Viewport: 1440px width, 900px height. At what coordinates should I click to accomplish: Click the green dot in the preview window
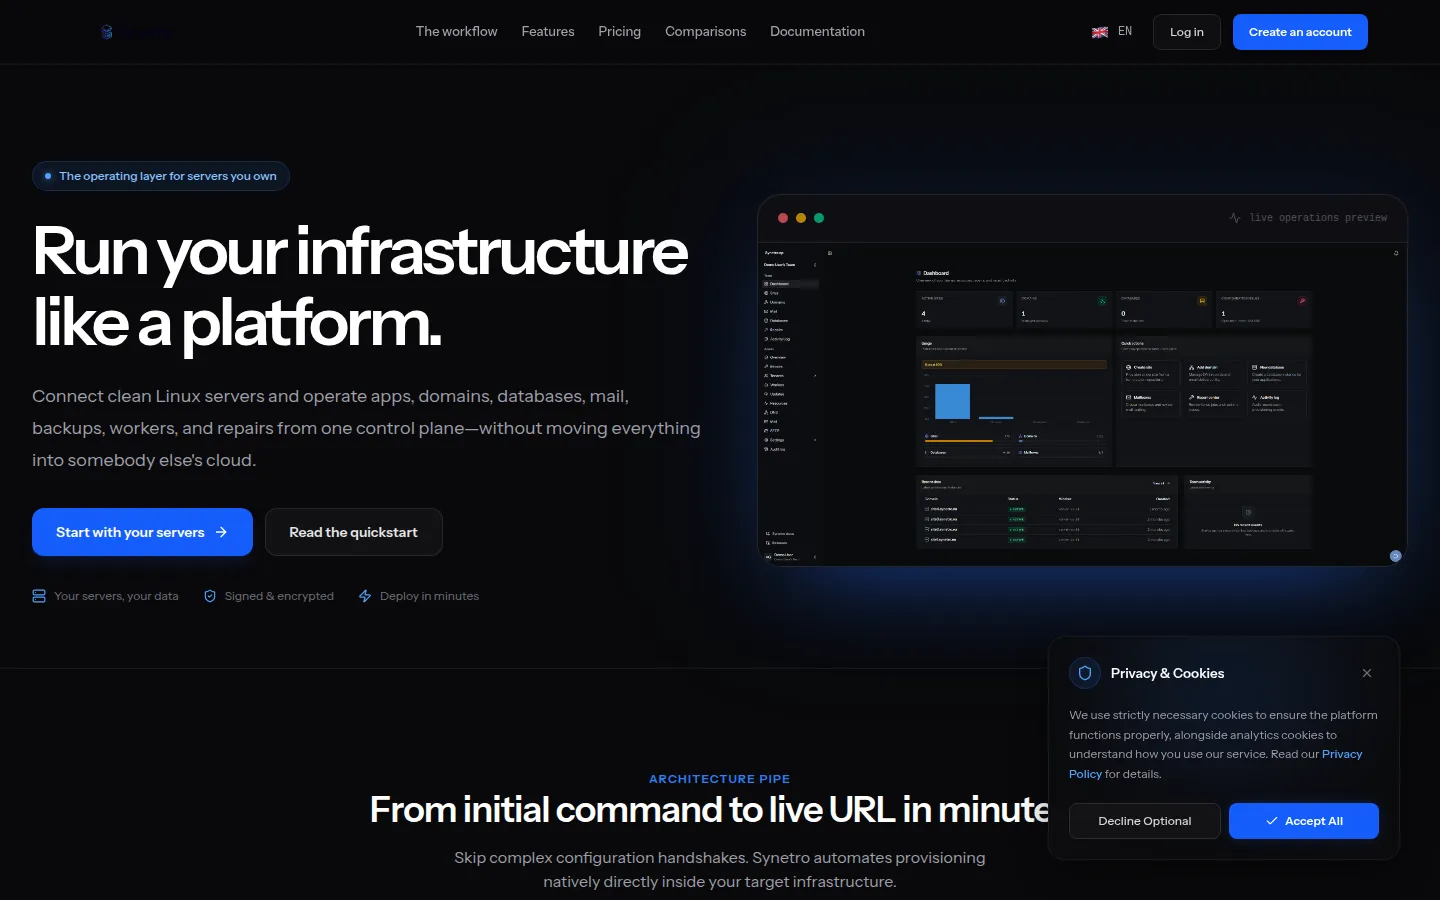click(x=819, y=218)
